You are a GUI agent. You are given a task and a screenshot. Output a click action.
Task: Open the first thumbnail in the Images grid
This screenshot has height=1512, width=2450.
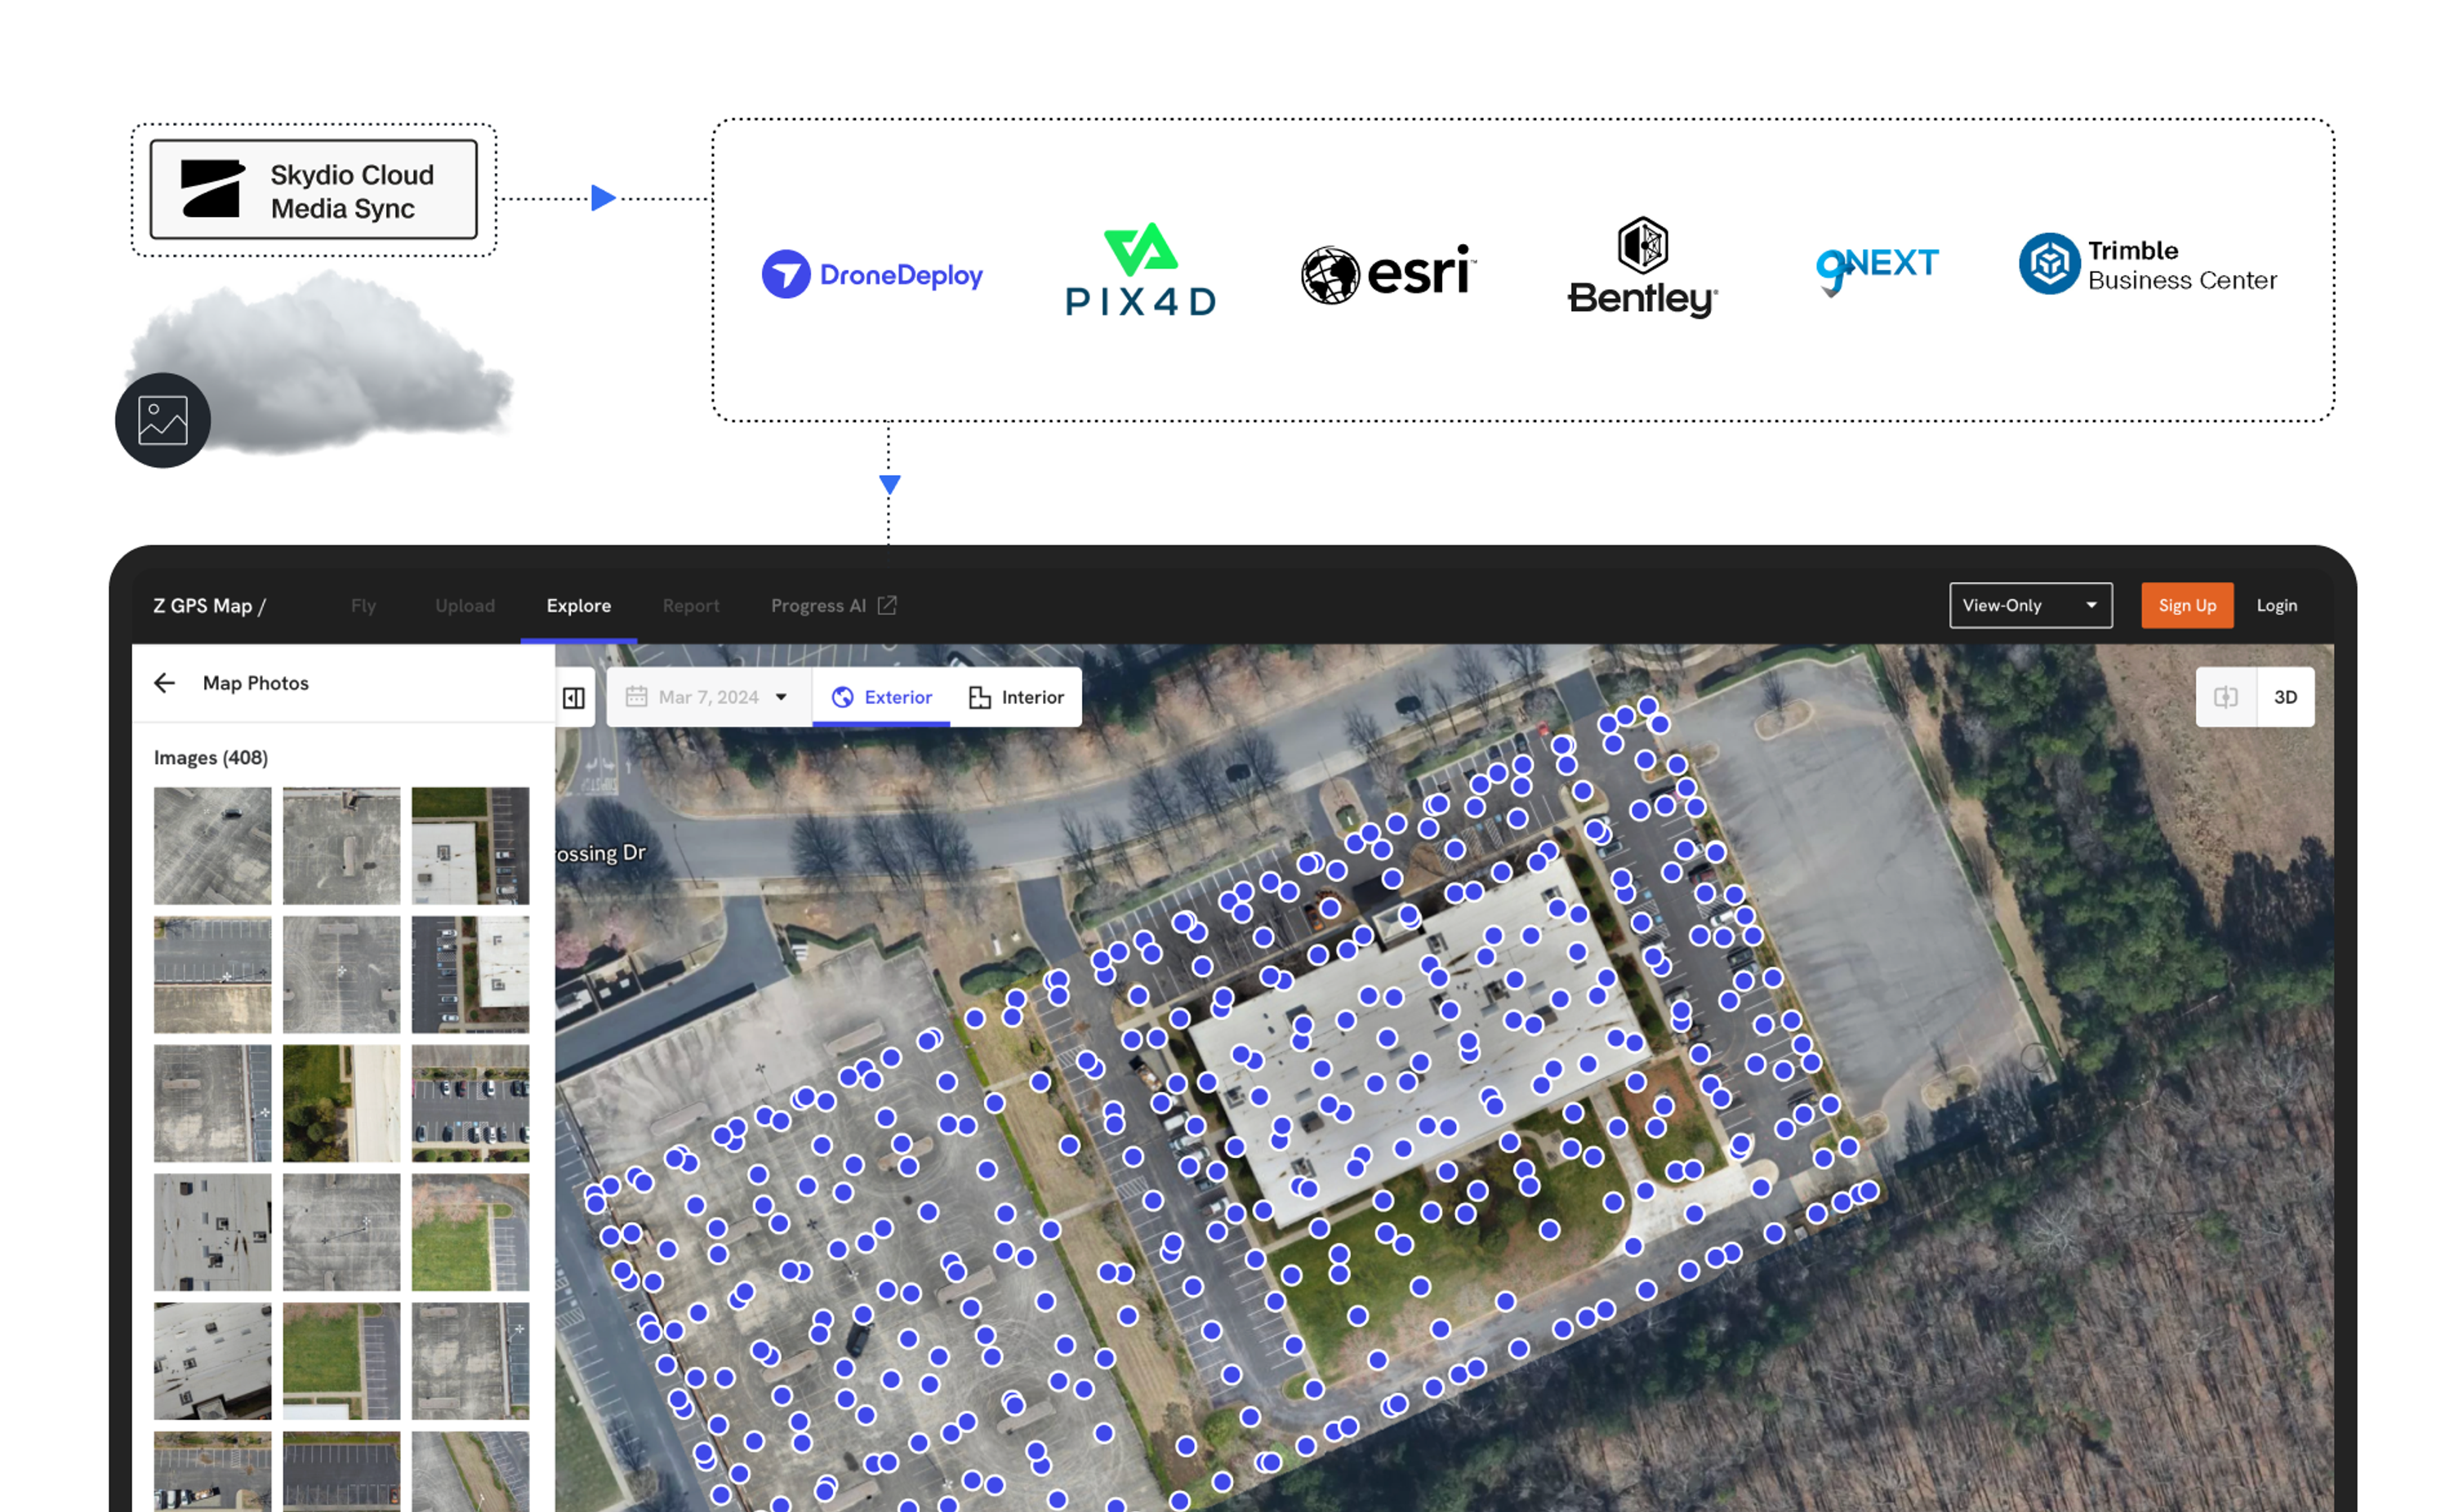coord(212,846)
